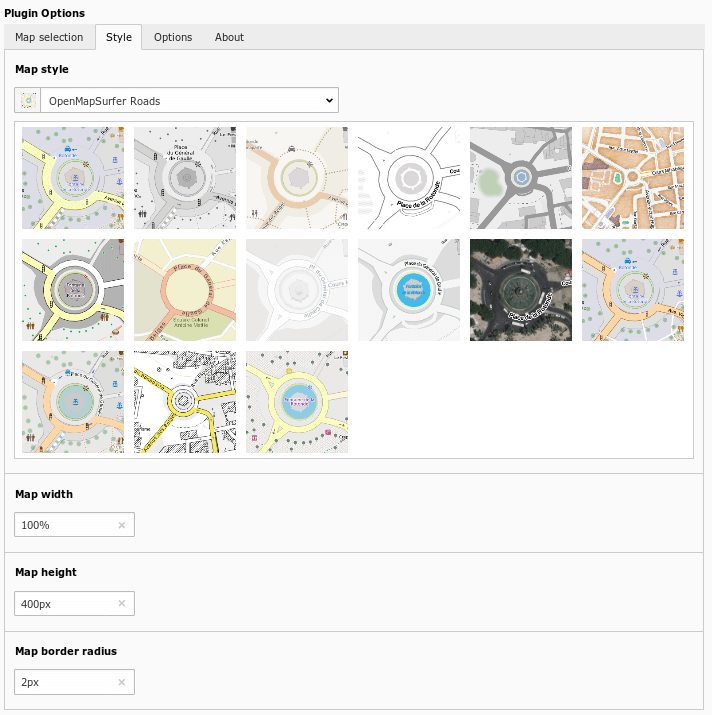Pick the black-and-white hatched map with yellow roads
Viewport: 712px width, 715px height.
click(x=185, y=402)
